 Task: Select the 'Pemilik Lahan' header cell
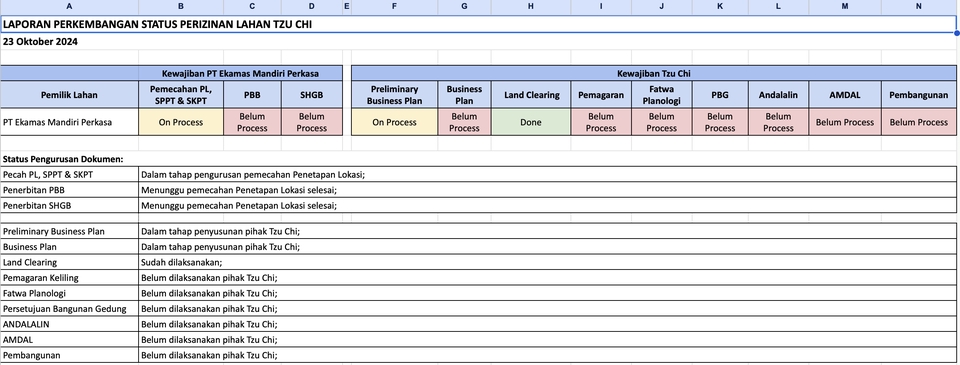tap(69, 95)
